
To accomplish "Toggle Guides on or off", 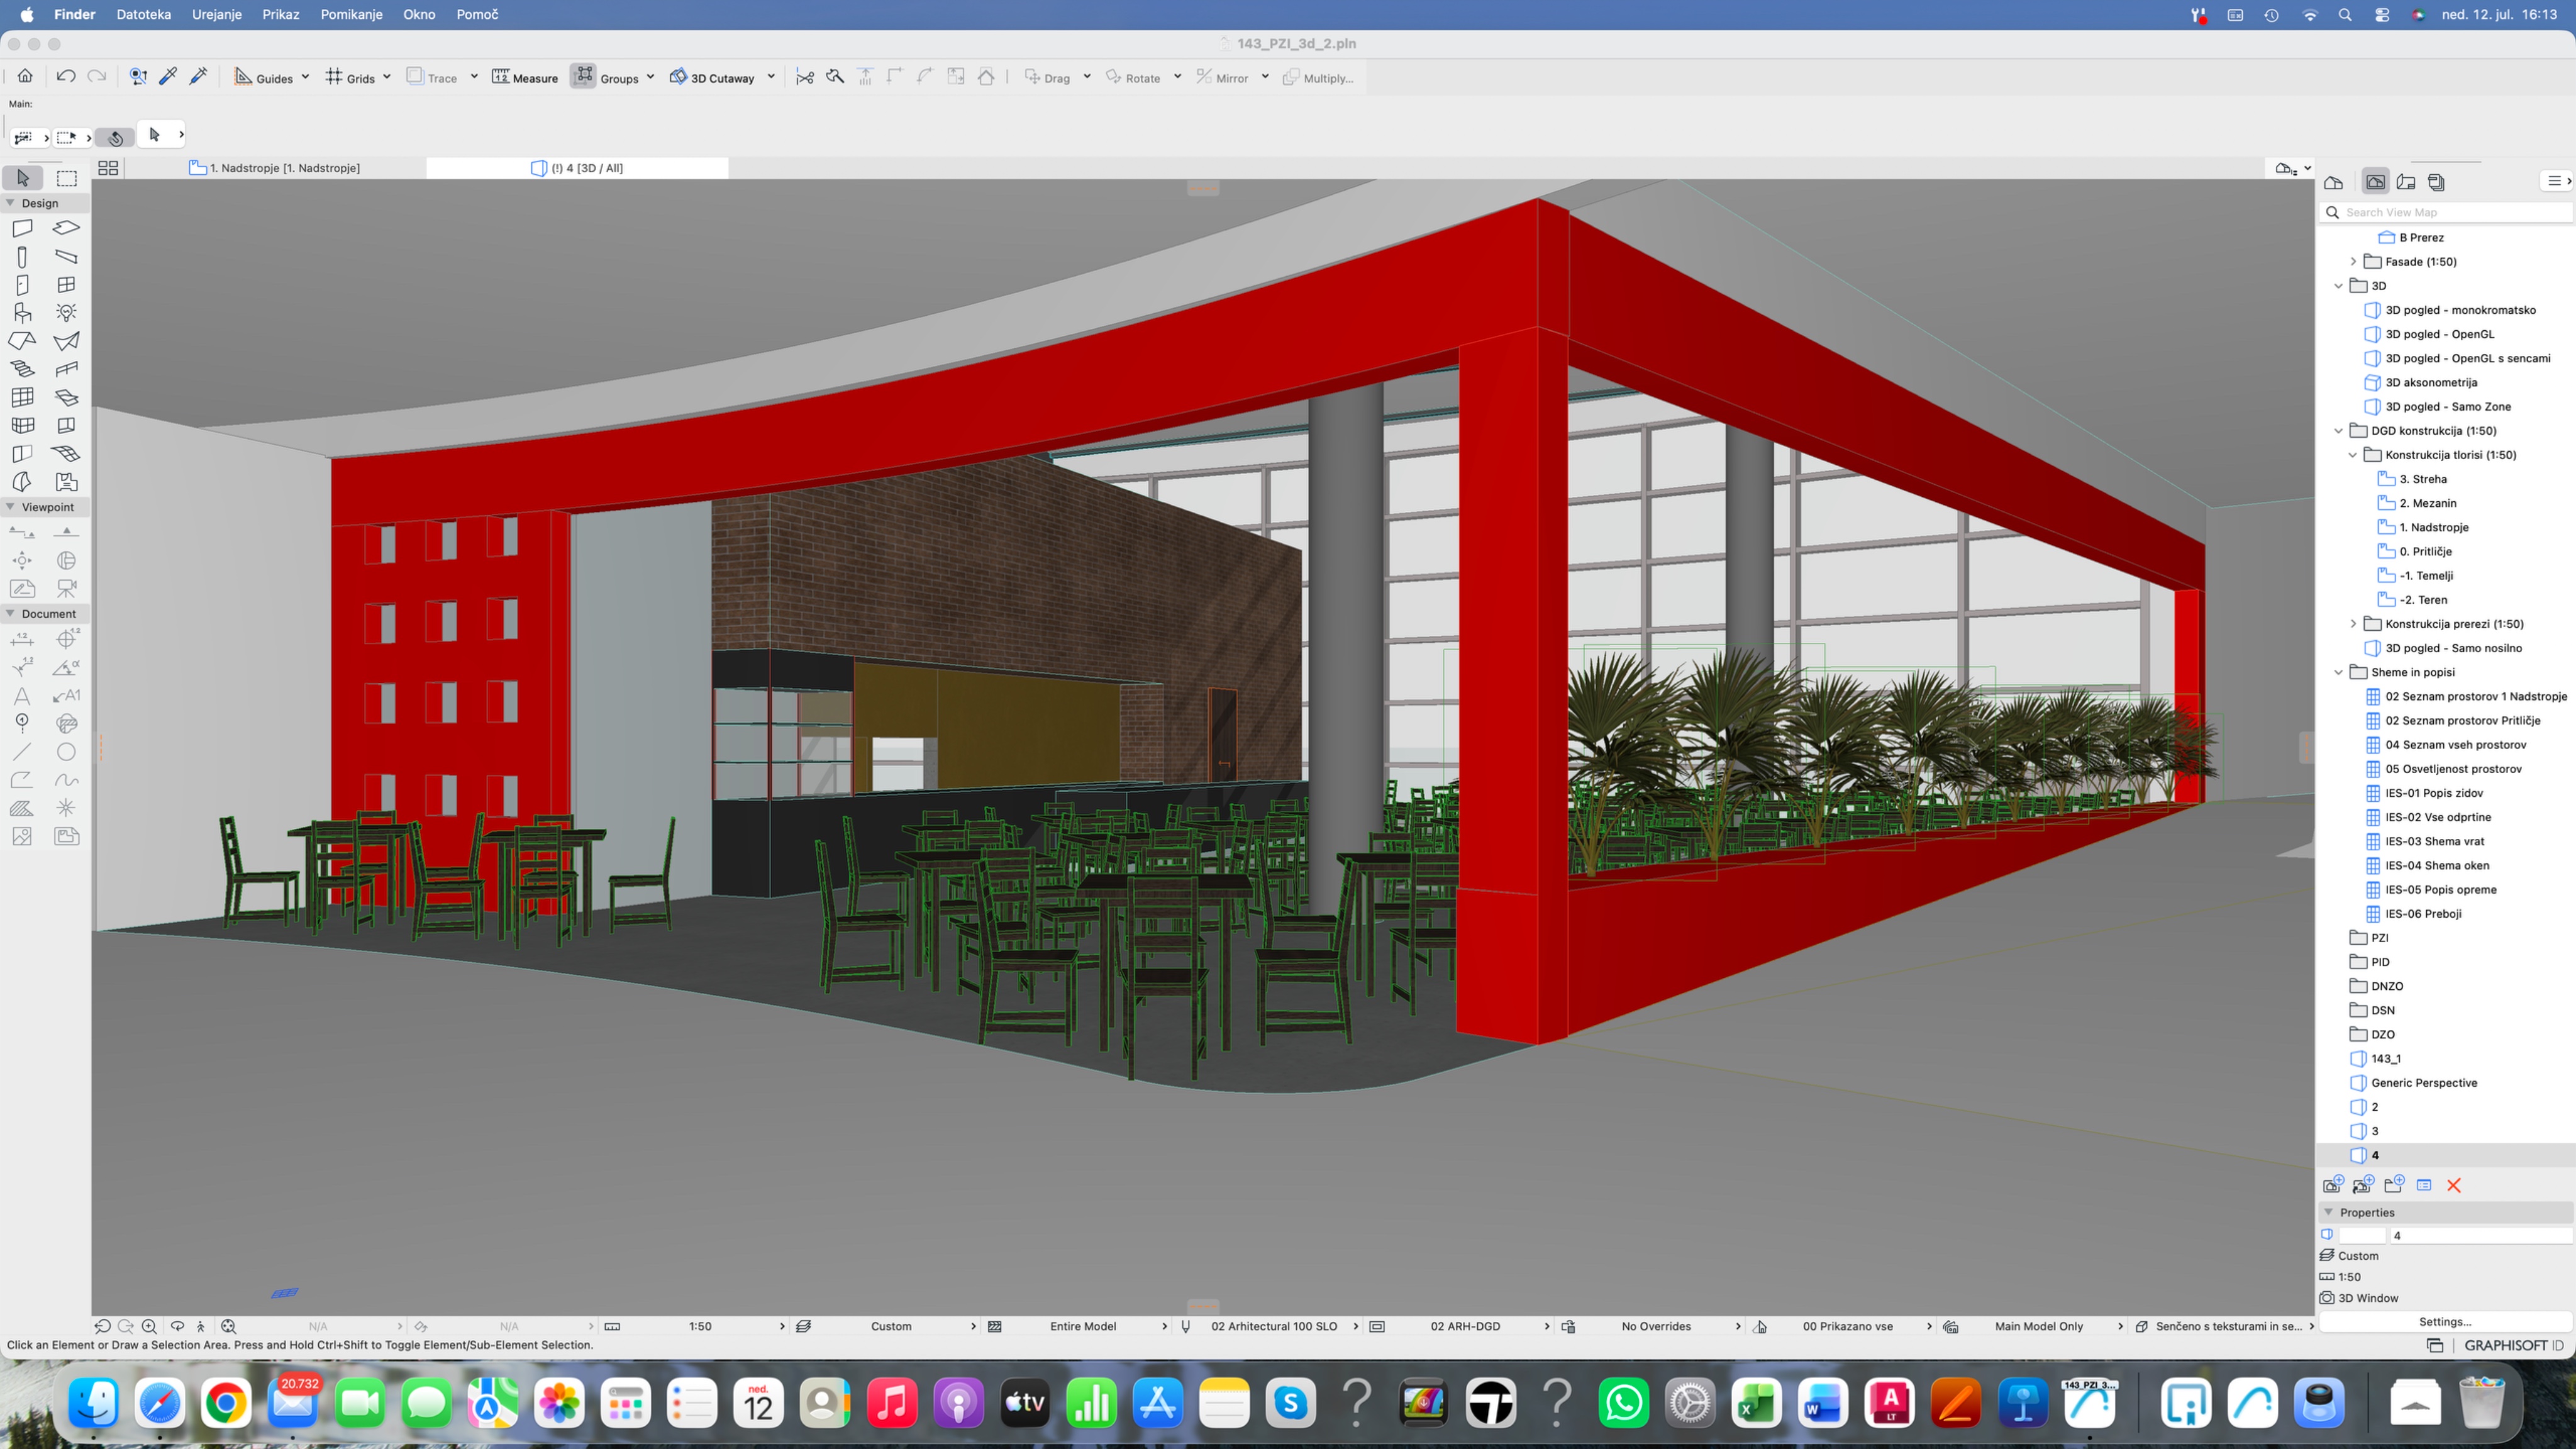I will [263, 77].
